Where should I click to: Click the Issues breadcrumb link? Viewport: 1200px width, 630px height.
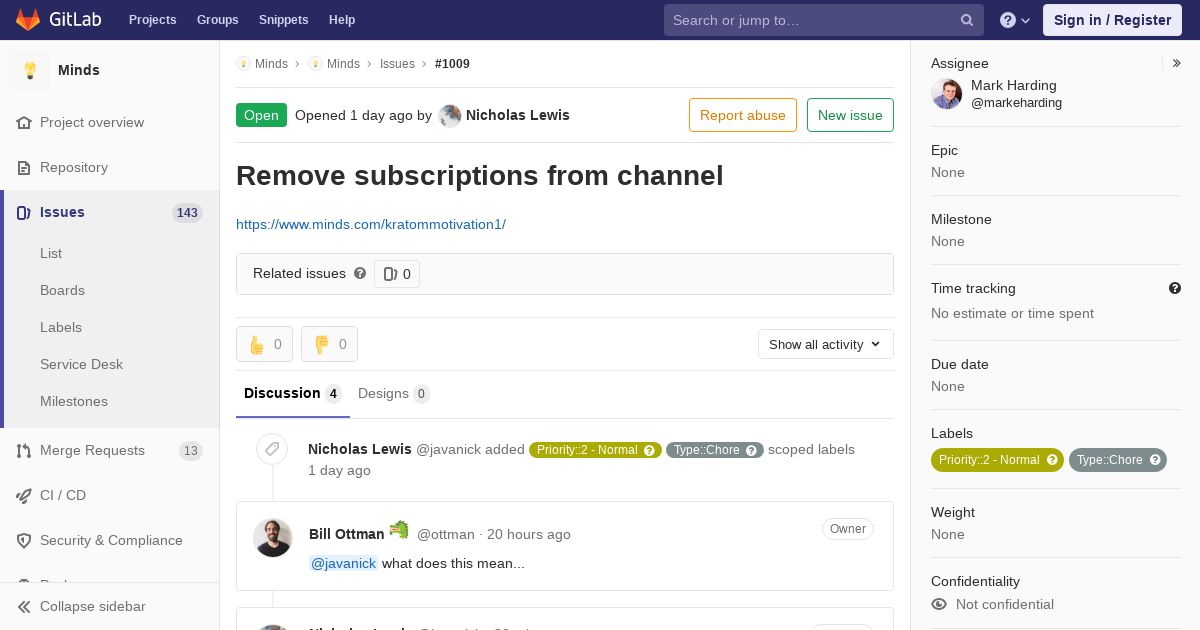[397, 63]
